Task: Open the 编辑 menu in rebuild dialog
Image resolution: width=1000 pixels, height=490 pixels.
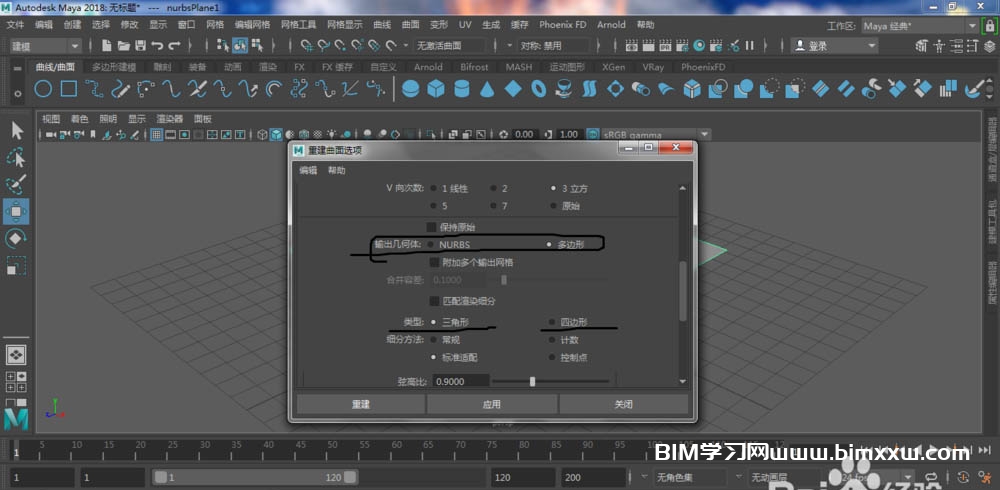Action: (x=309, y=170)
